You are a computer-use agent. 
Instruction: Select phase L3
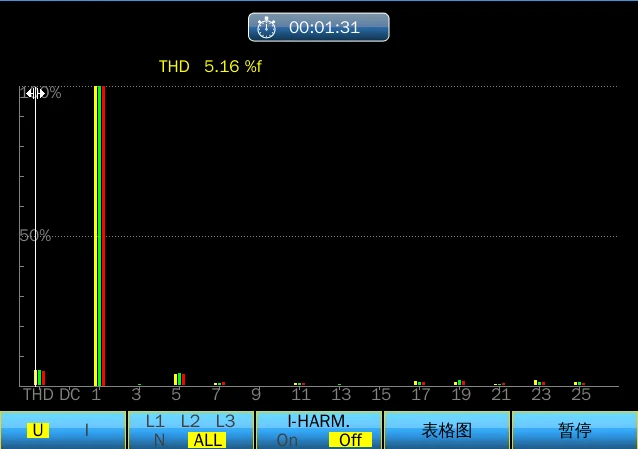(x=225, y=421)
